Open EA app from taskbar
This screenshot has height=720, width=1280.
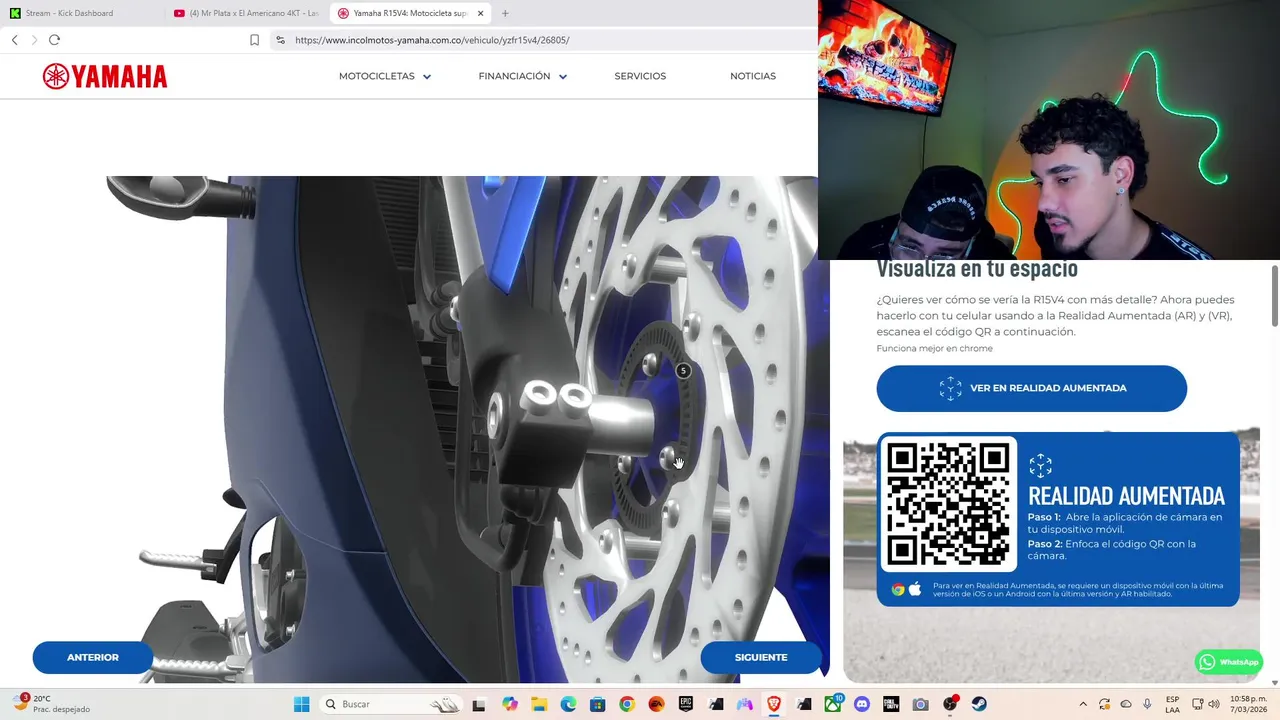656,704
